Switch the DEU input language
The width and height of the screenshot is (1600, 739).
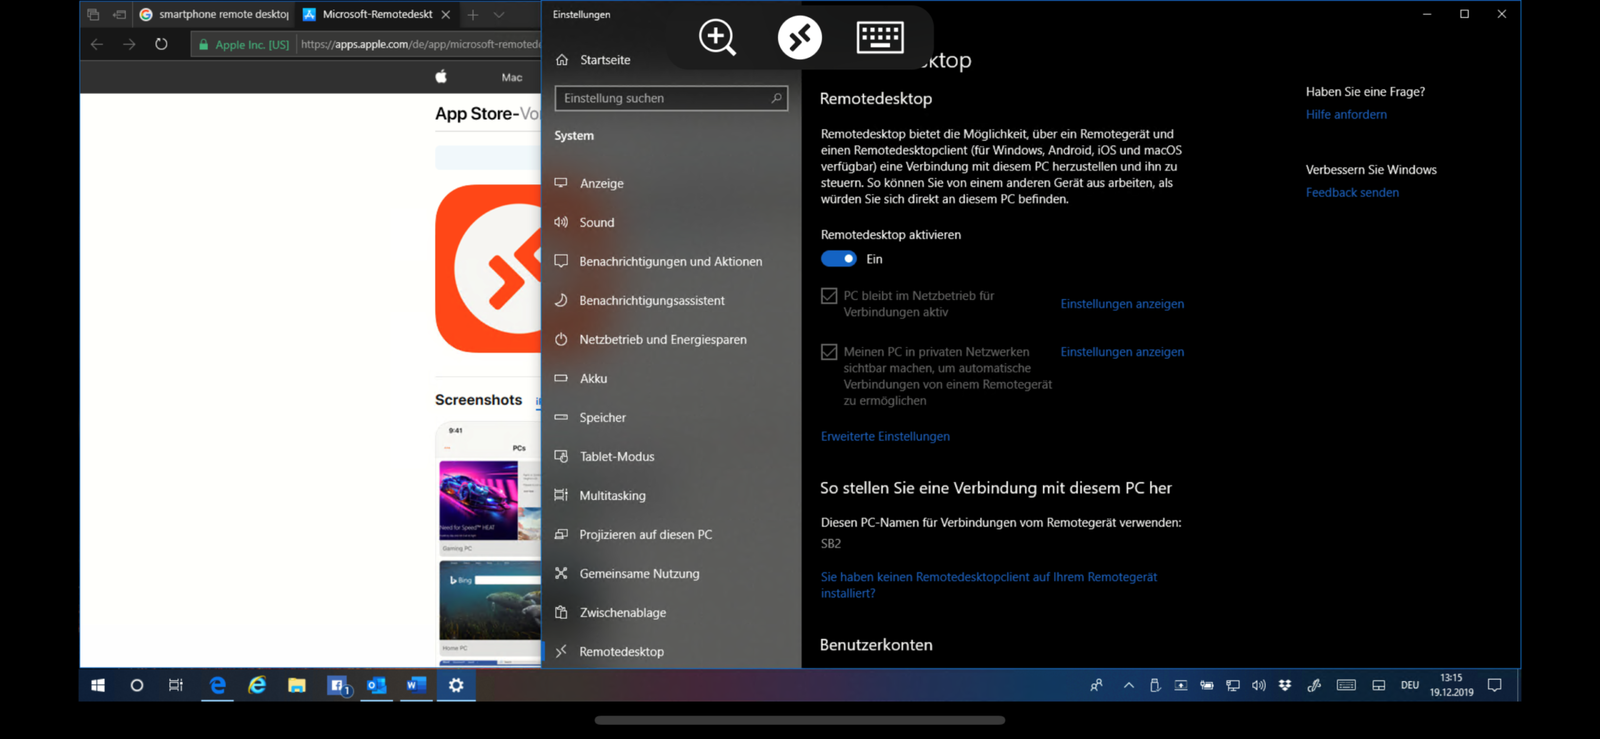coord(1410,685)
